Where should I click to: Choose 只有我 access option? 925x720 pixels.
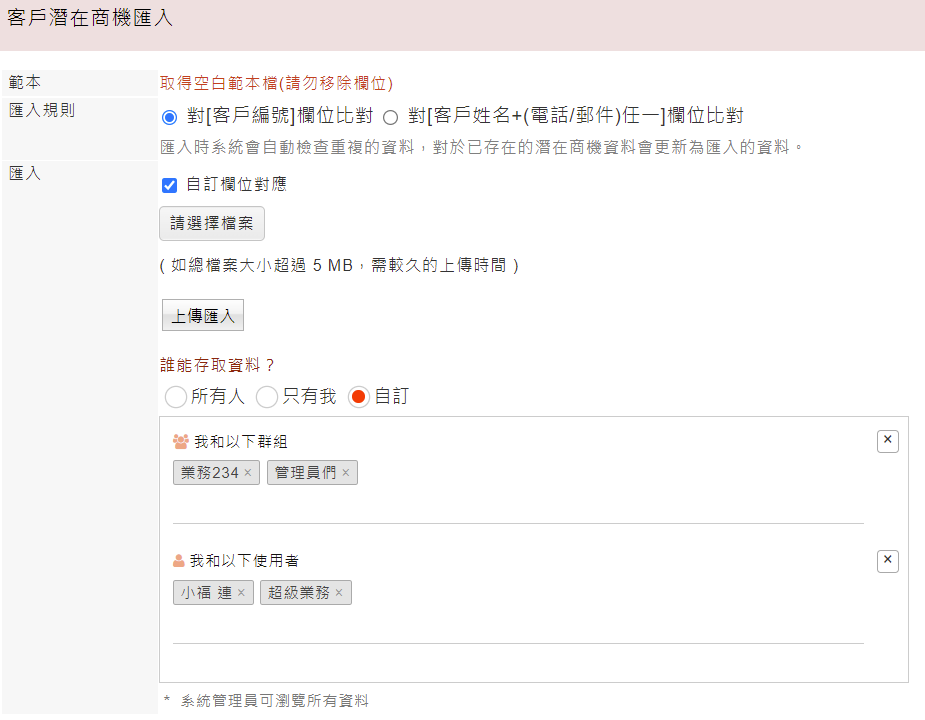(x=267, y=397)
